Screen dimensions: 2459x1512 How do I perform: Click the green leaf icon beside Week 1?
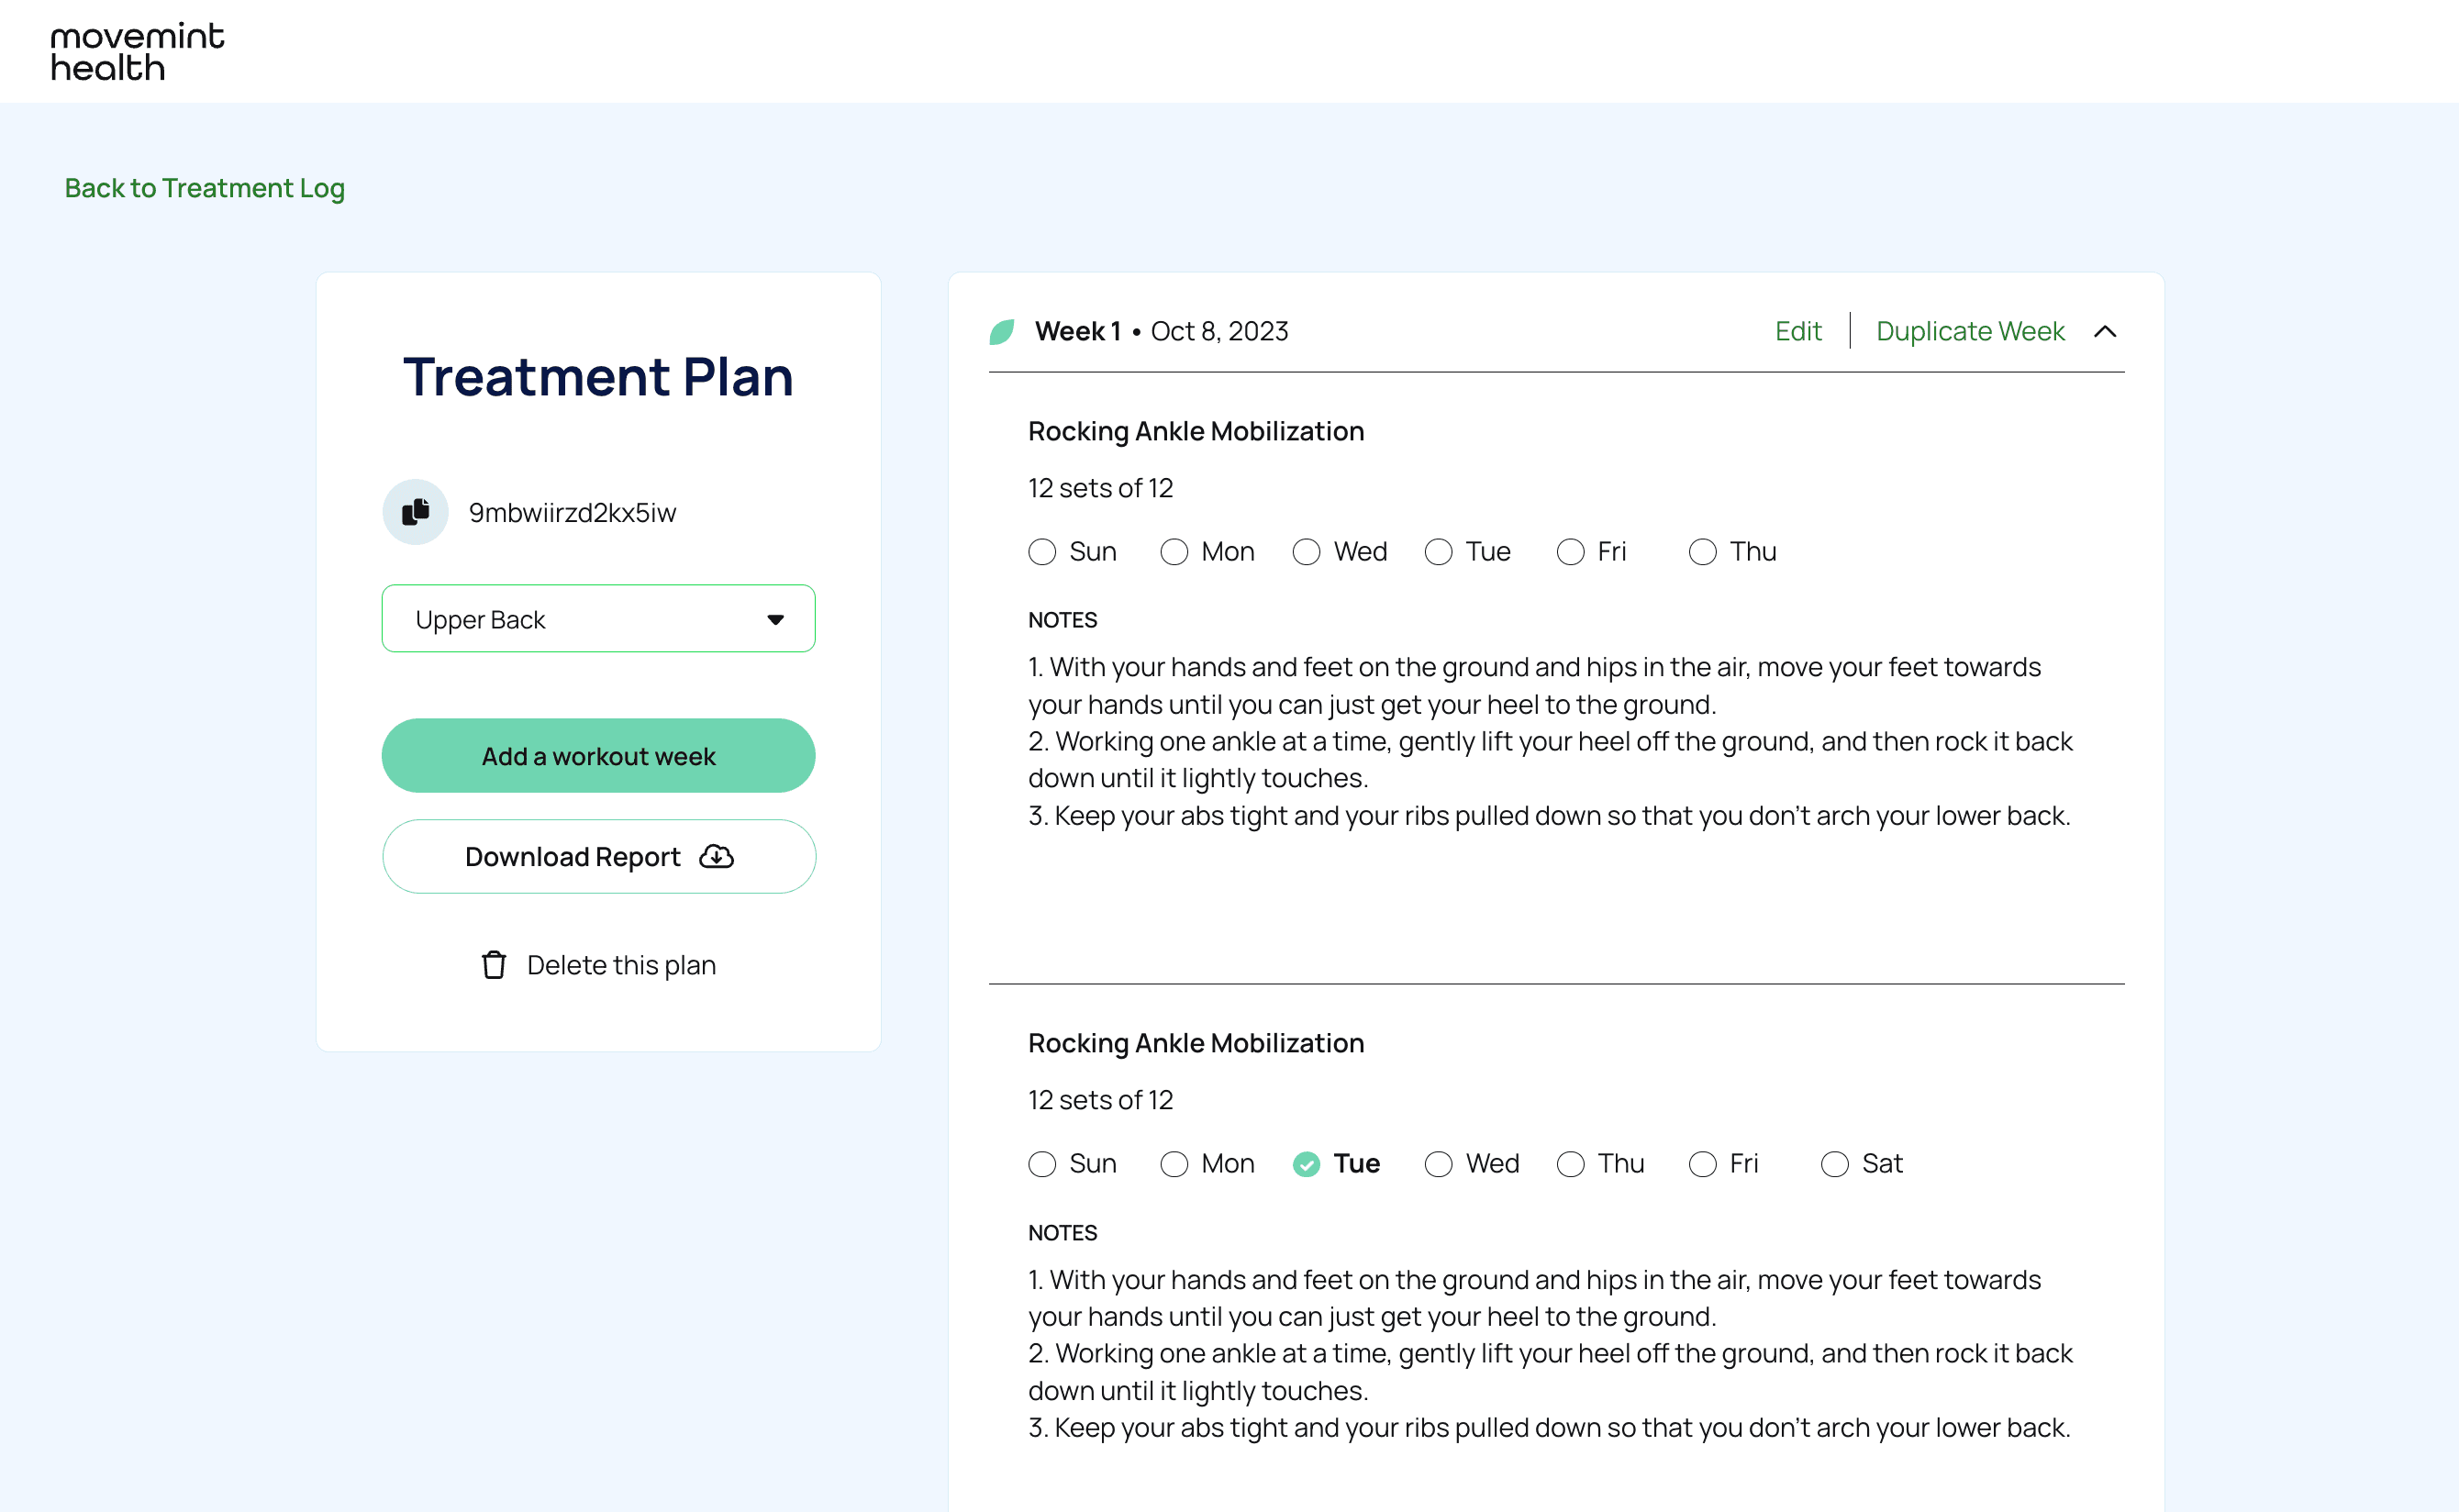click(x=1002, y=332)
